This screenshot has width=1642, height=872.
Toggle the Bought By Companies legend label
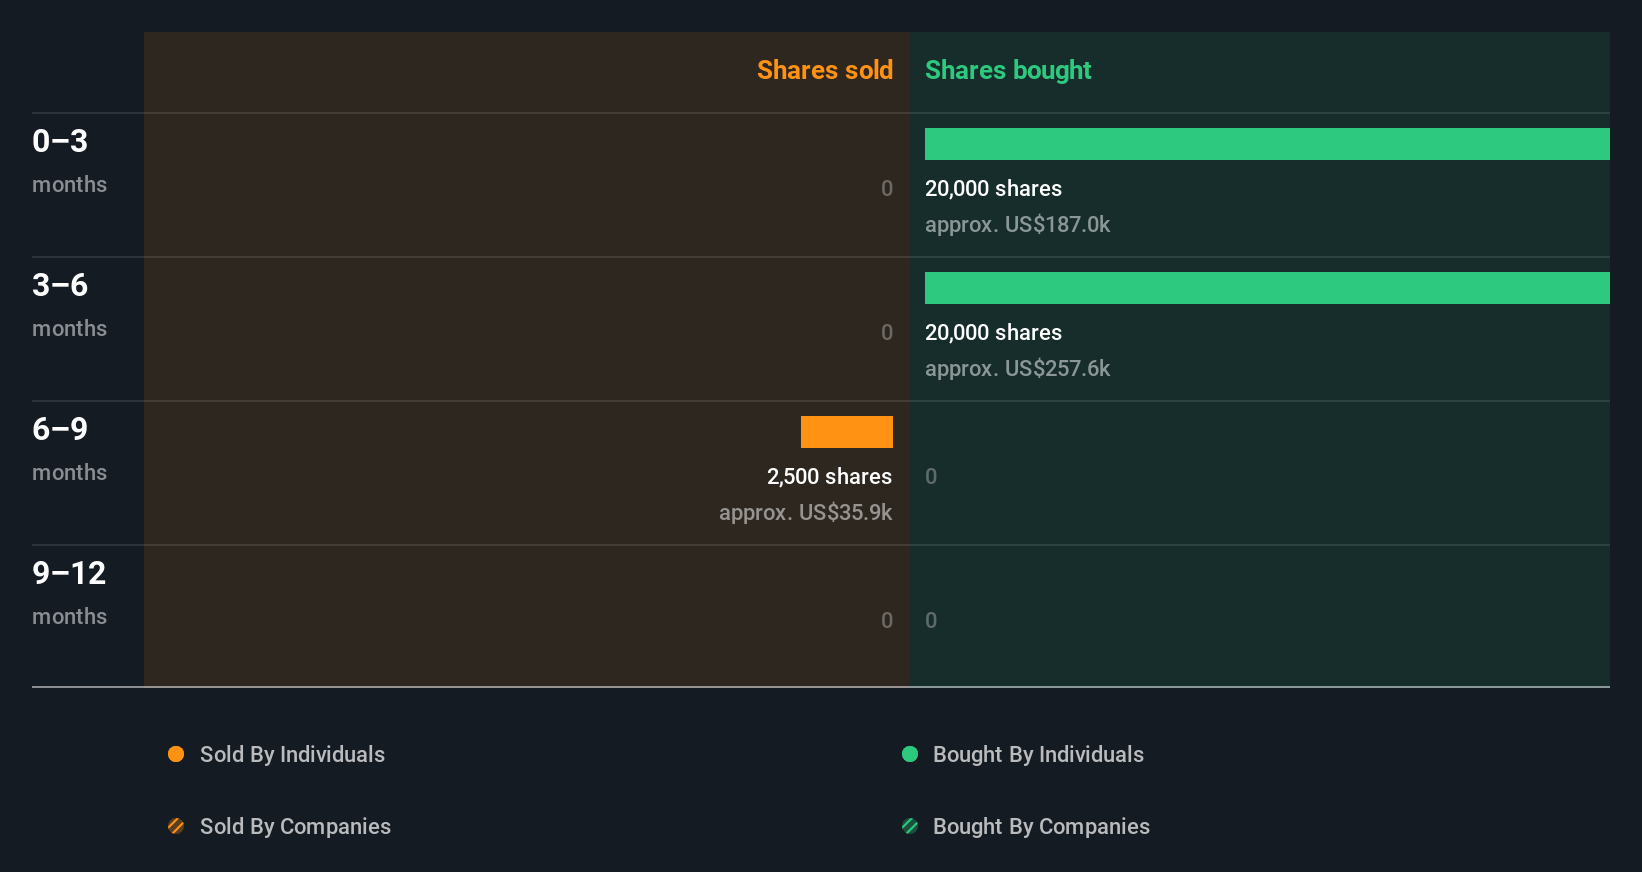click(1041, 826)
